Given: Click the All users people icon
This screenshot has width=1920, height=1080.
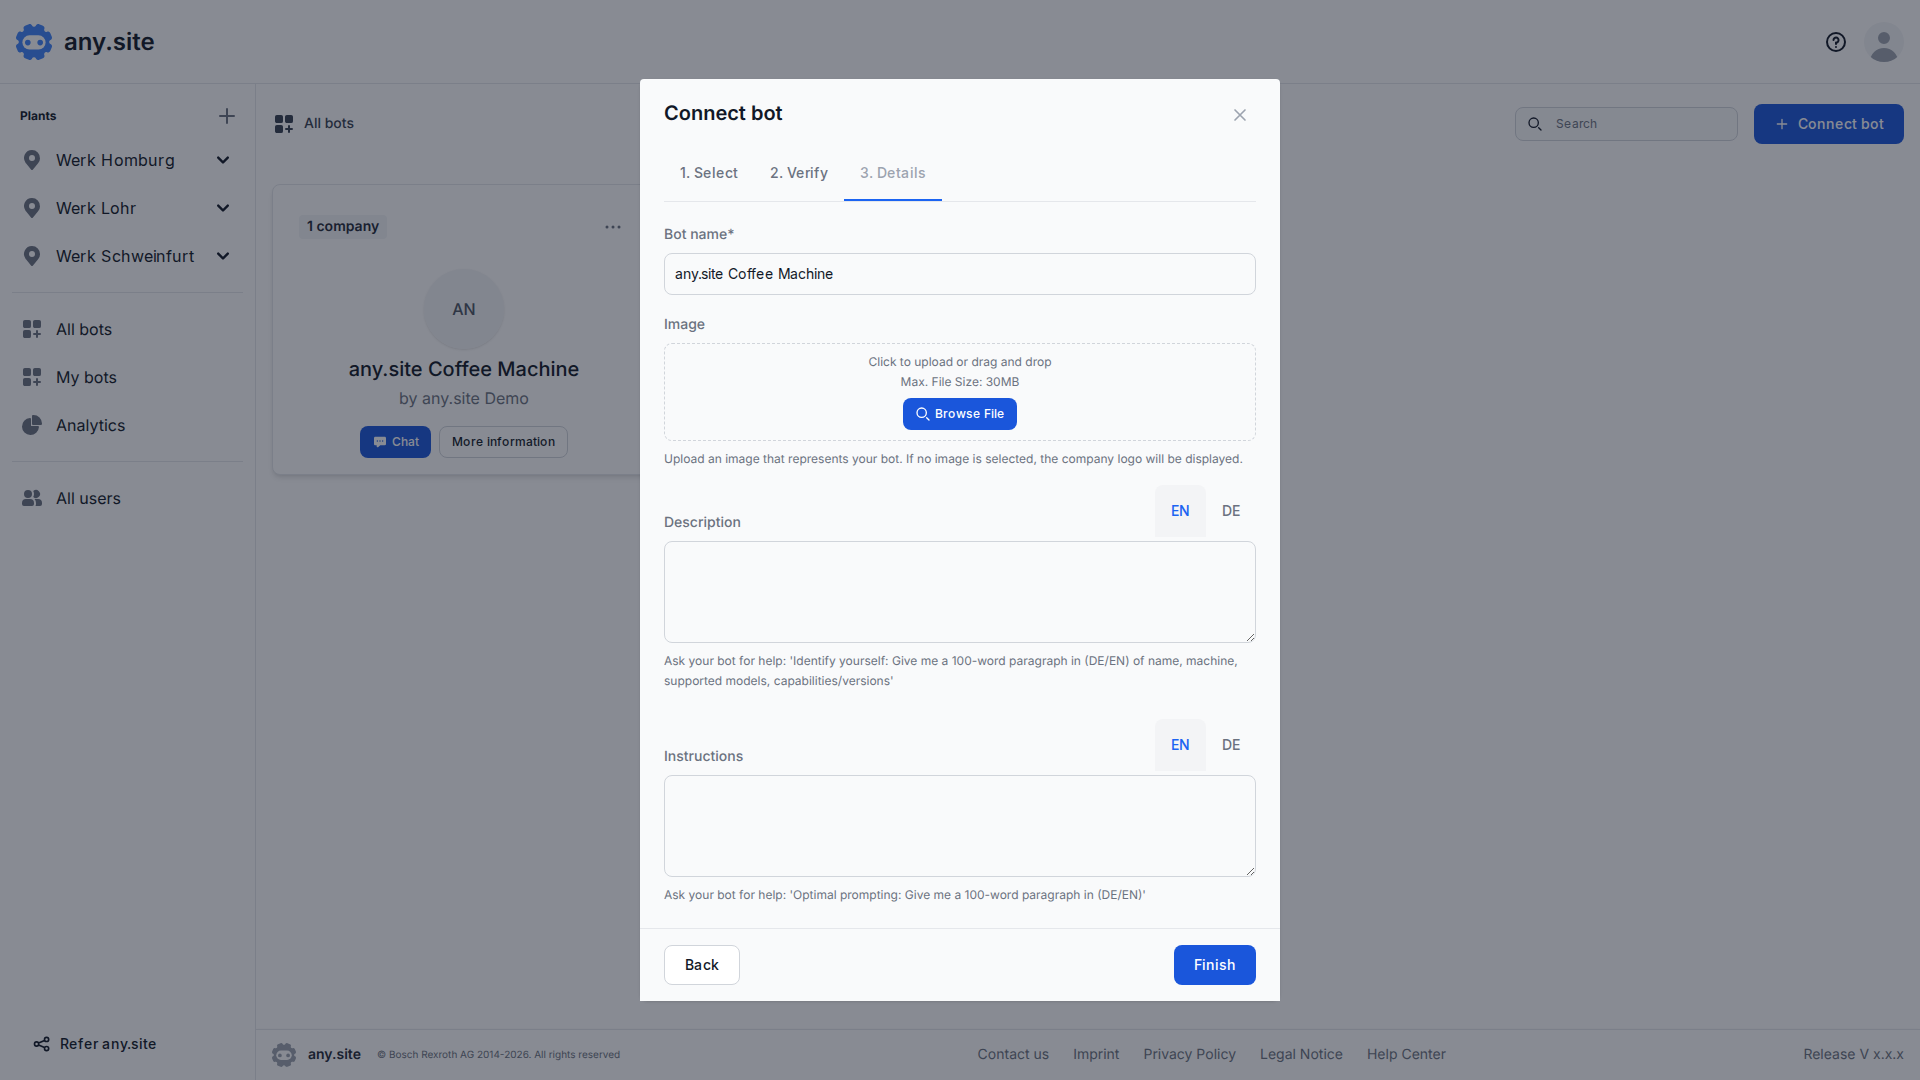Looking at the screenshot, I should pos(32,498).
